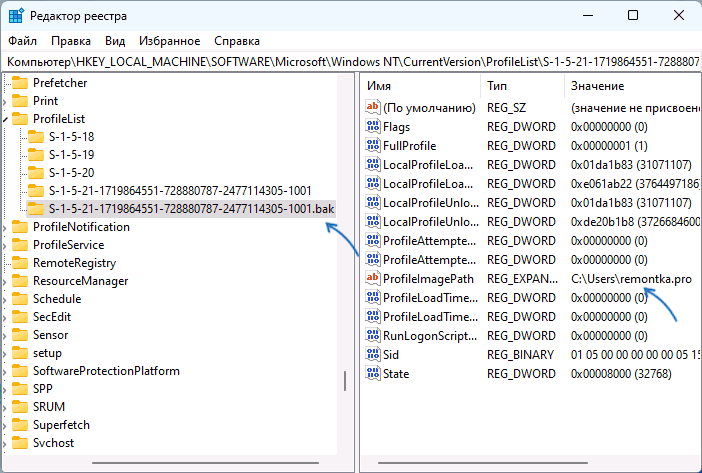Open the Файл menu
Screen dimensions: 702x473
[x=23, y=41]
